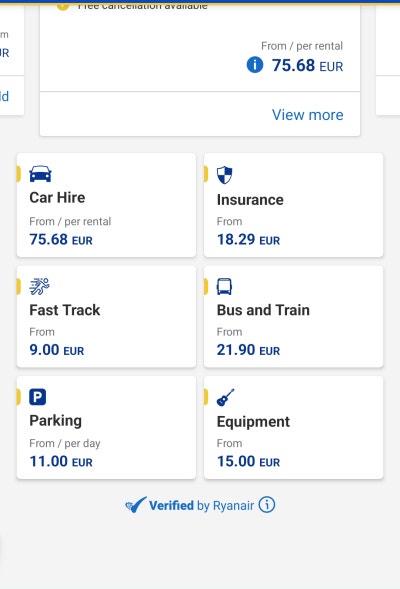
Task: Select the Parking heading
Action: [x=56, y=421]
